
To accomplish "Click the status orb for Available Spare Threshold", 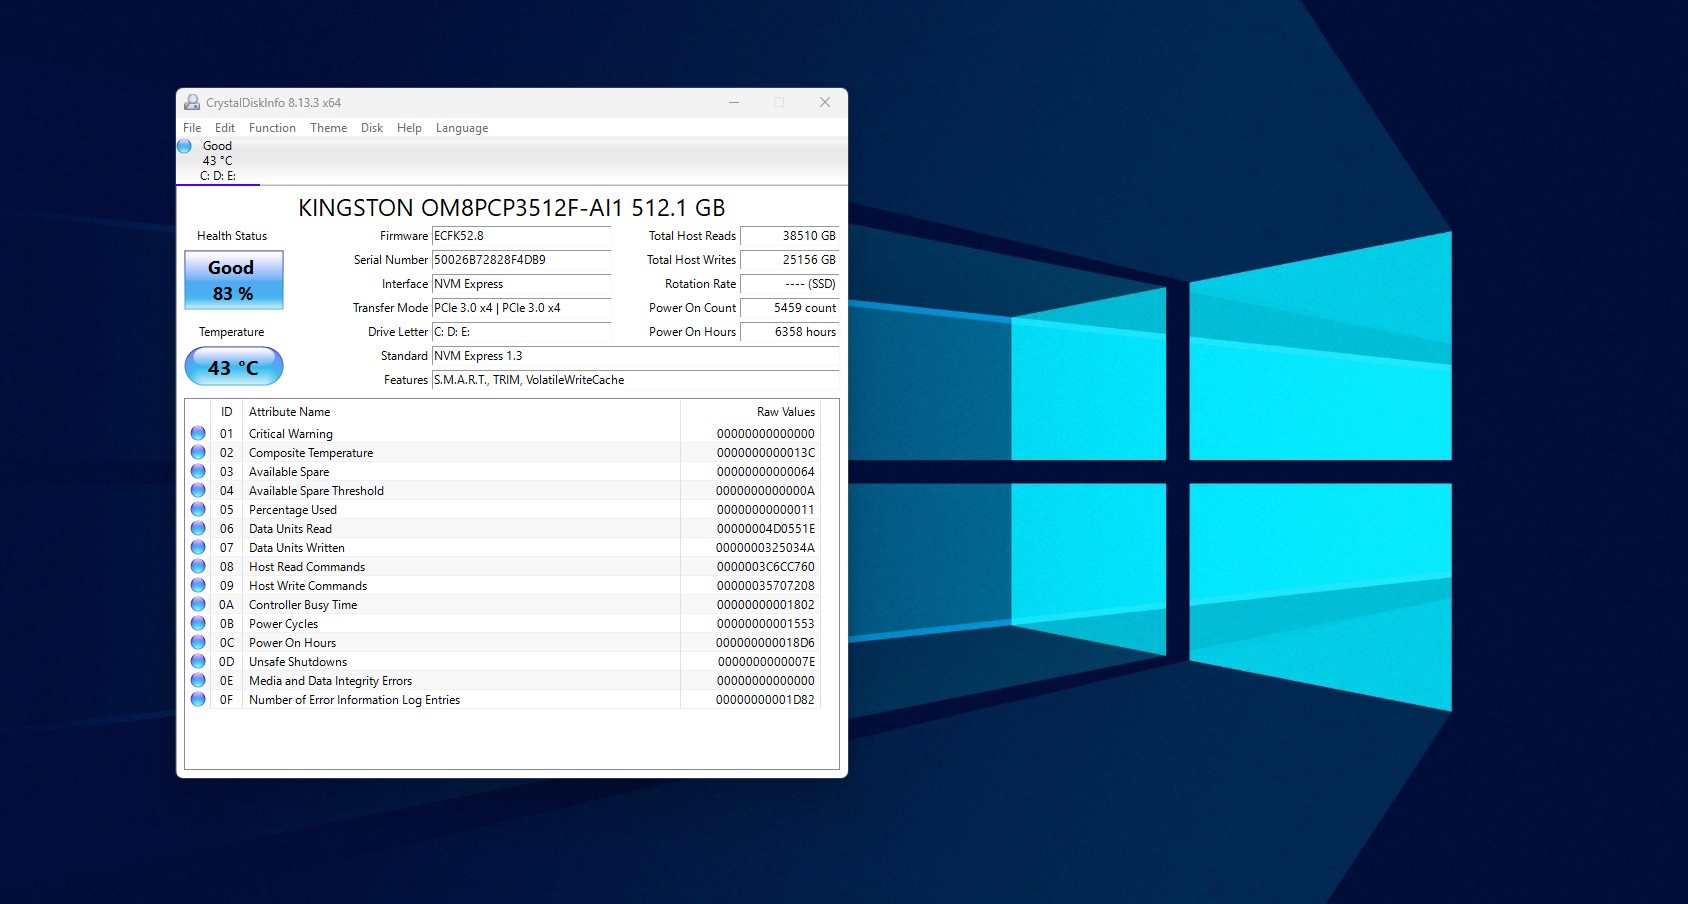I will point(198,490).
